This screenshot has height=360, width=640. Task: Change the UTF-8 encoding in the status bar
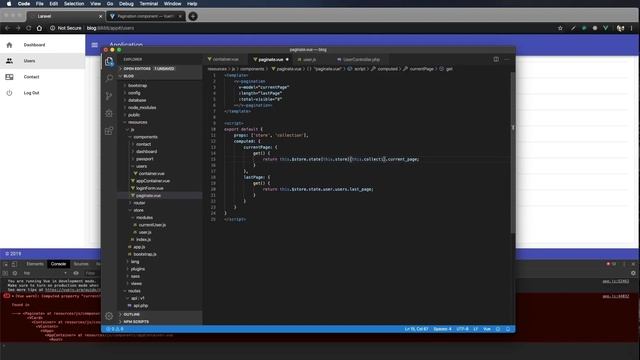462,329
